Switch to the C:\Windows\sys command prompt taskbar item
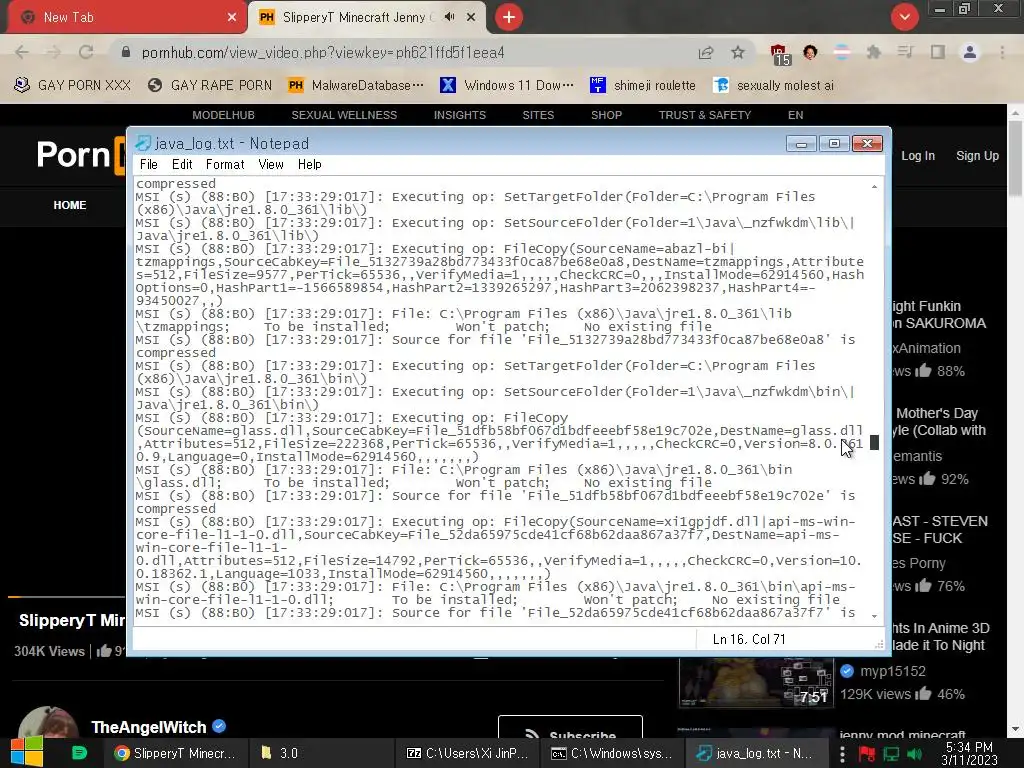 [611, 753]
